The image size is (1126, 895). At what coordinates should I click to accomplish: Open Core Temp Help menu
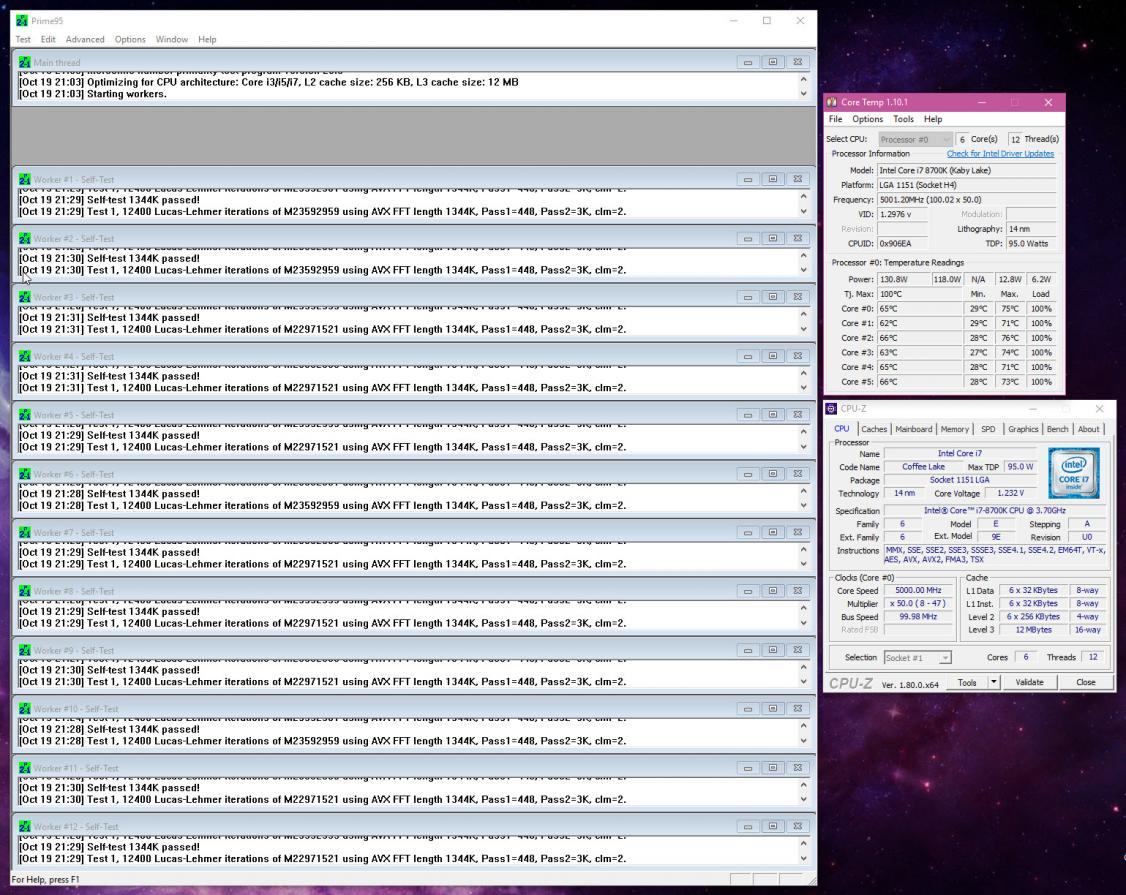point(933,119)
